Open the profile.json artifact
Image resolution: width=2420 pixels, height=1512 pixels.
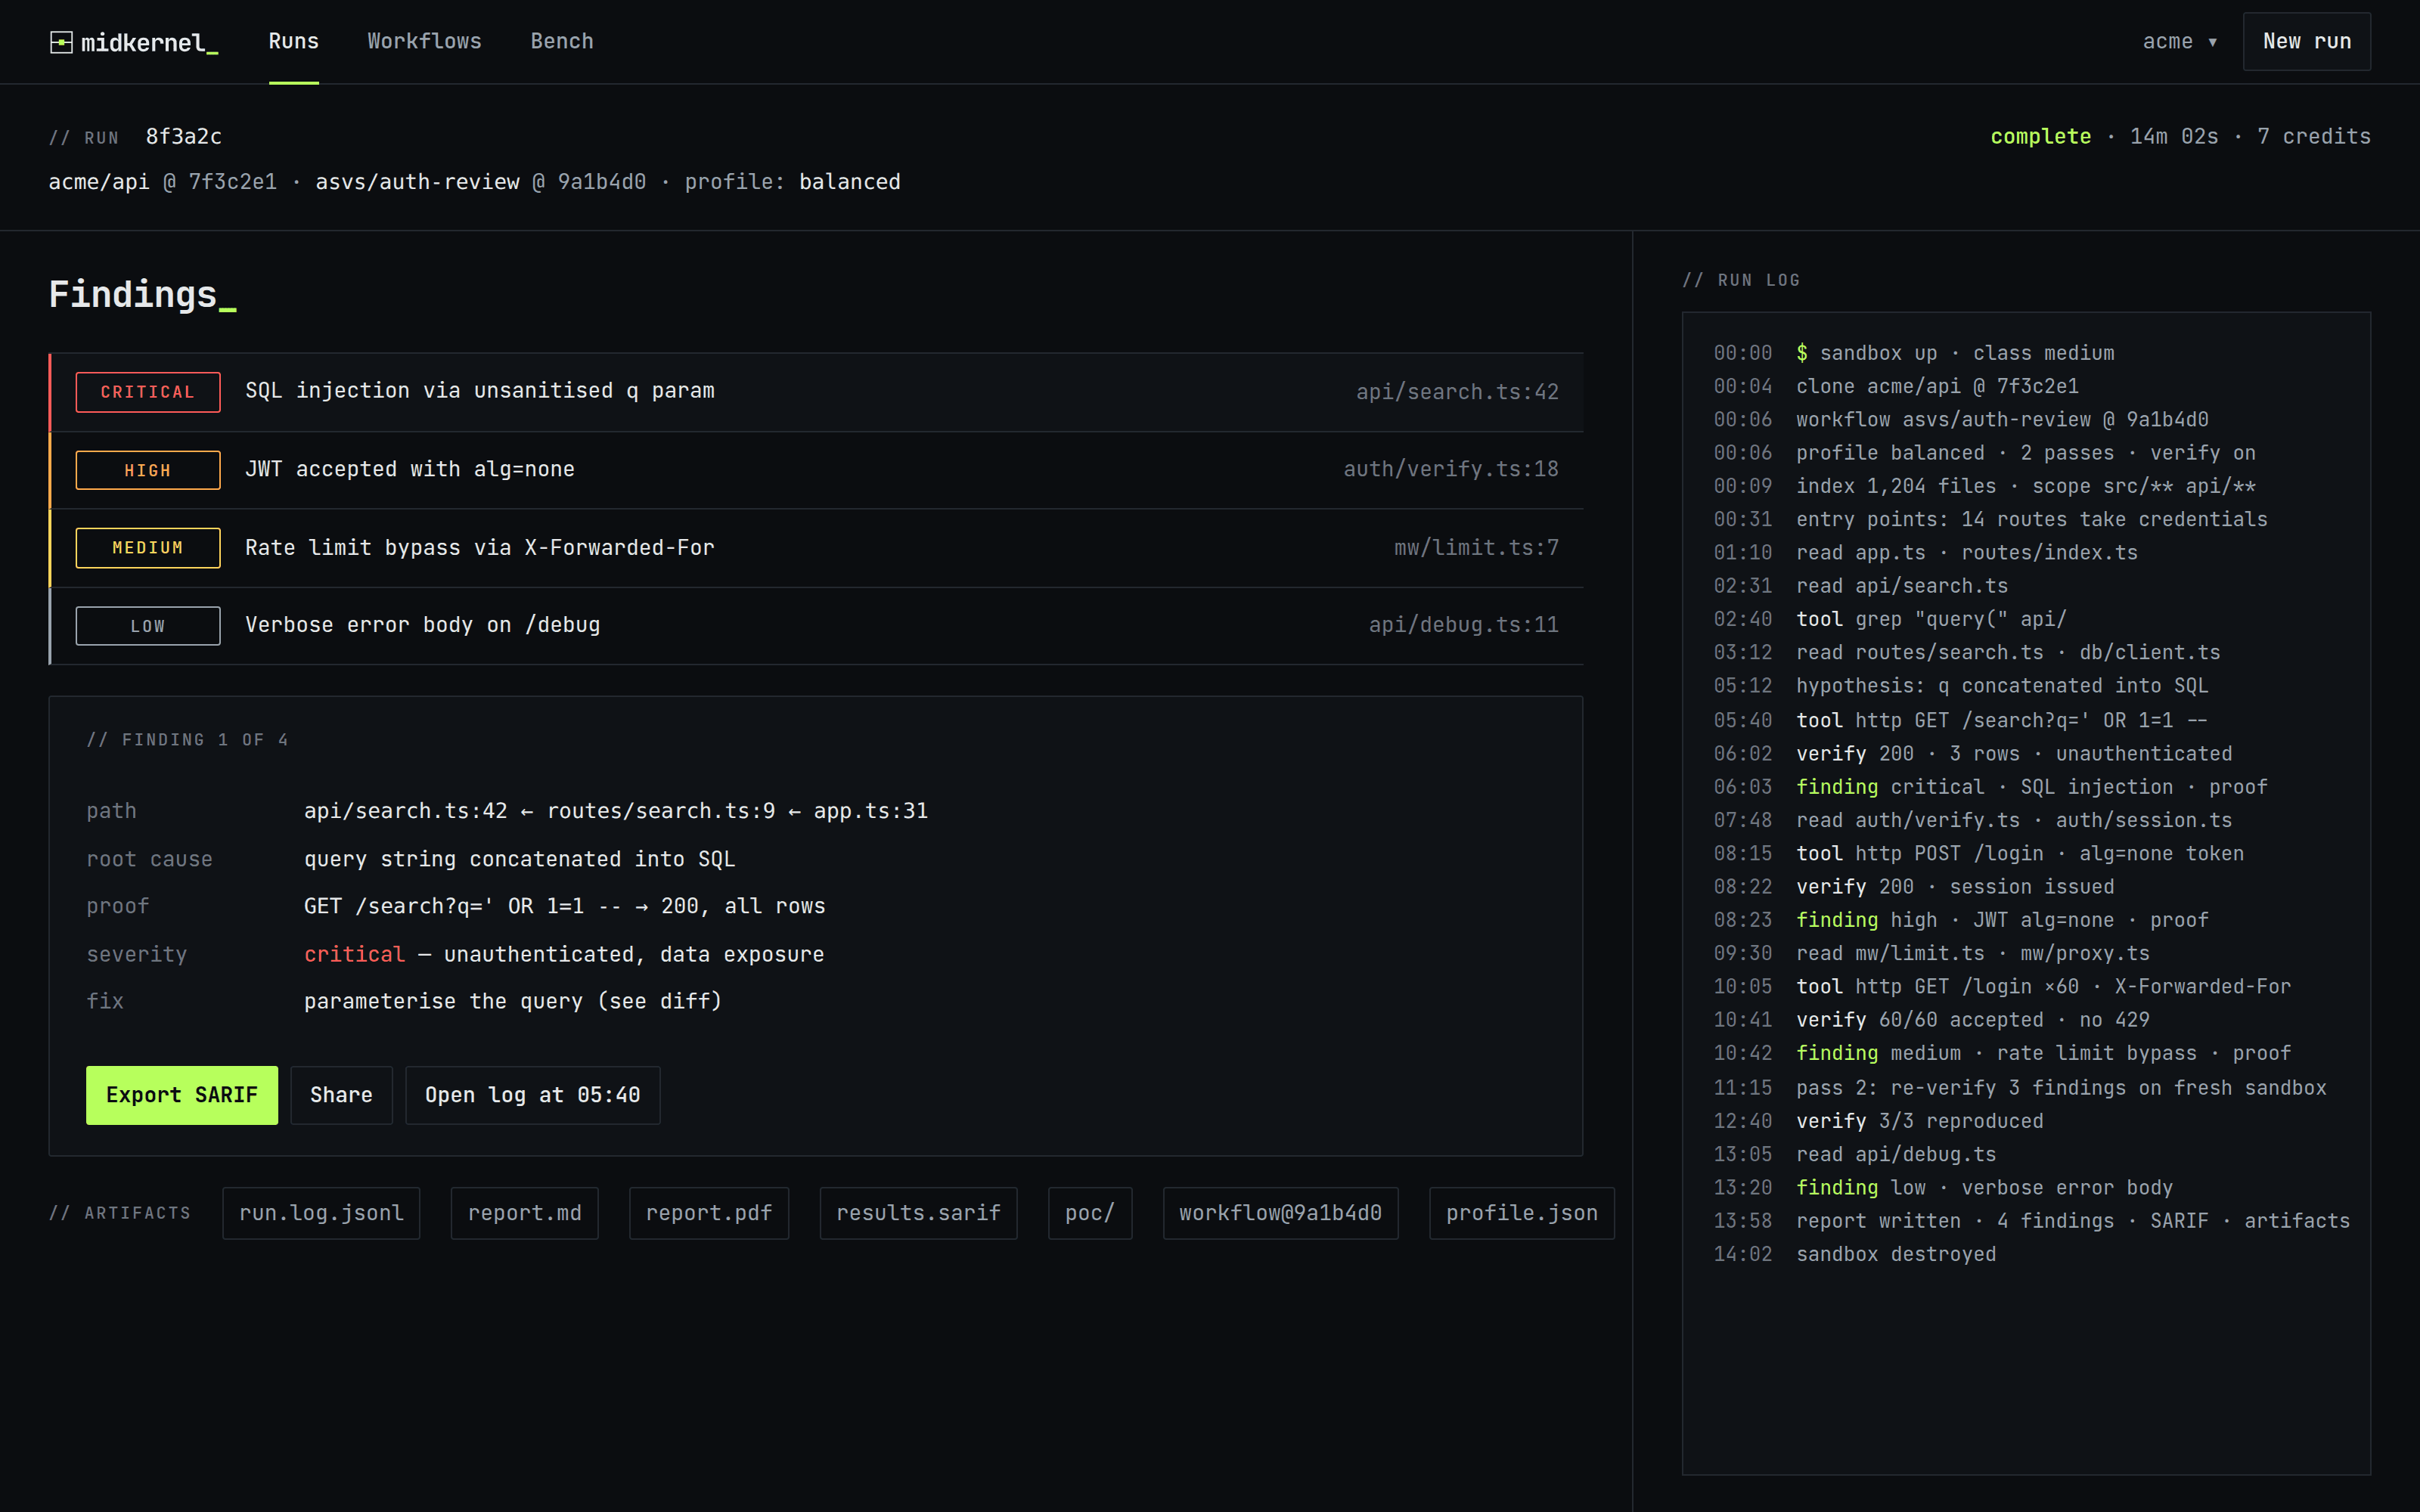(x=1521, y=1213)
